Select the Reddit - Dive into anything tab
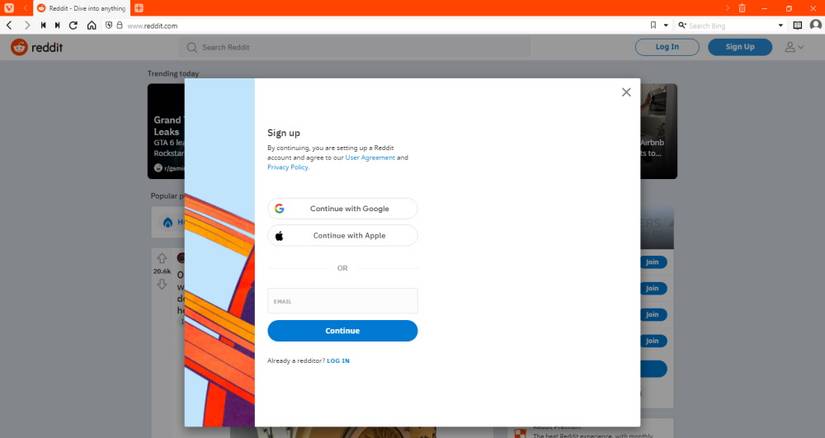Image resolution: width=825 pixels, height=438 pixels. point(82,8)
